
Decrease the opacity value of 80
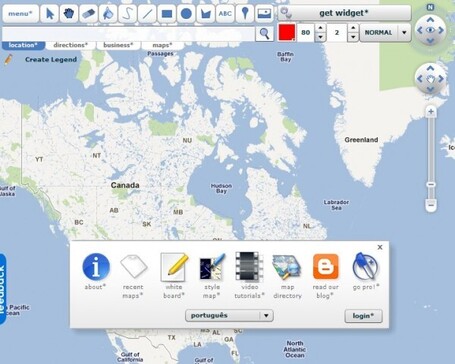coord(320,37)
